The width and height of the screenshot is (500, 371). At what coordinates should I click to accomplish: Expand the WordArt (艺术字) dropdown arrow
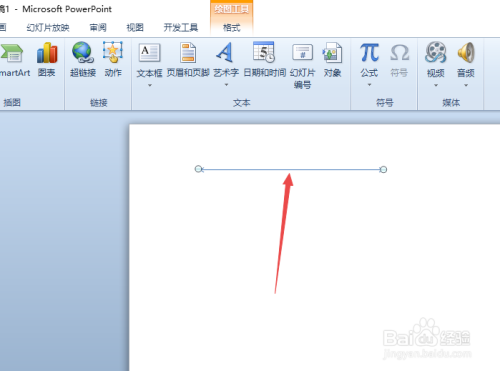click(x=226, y=85)
